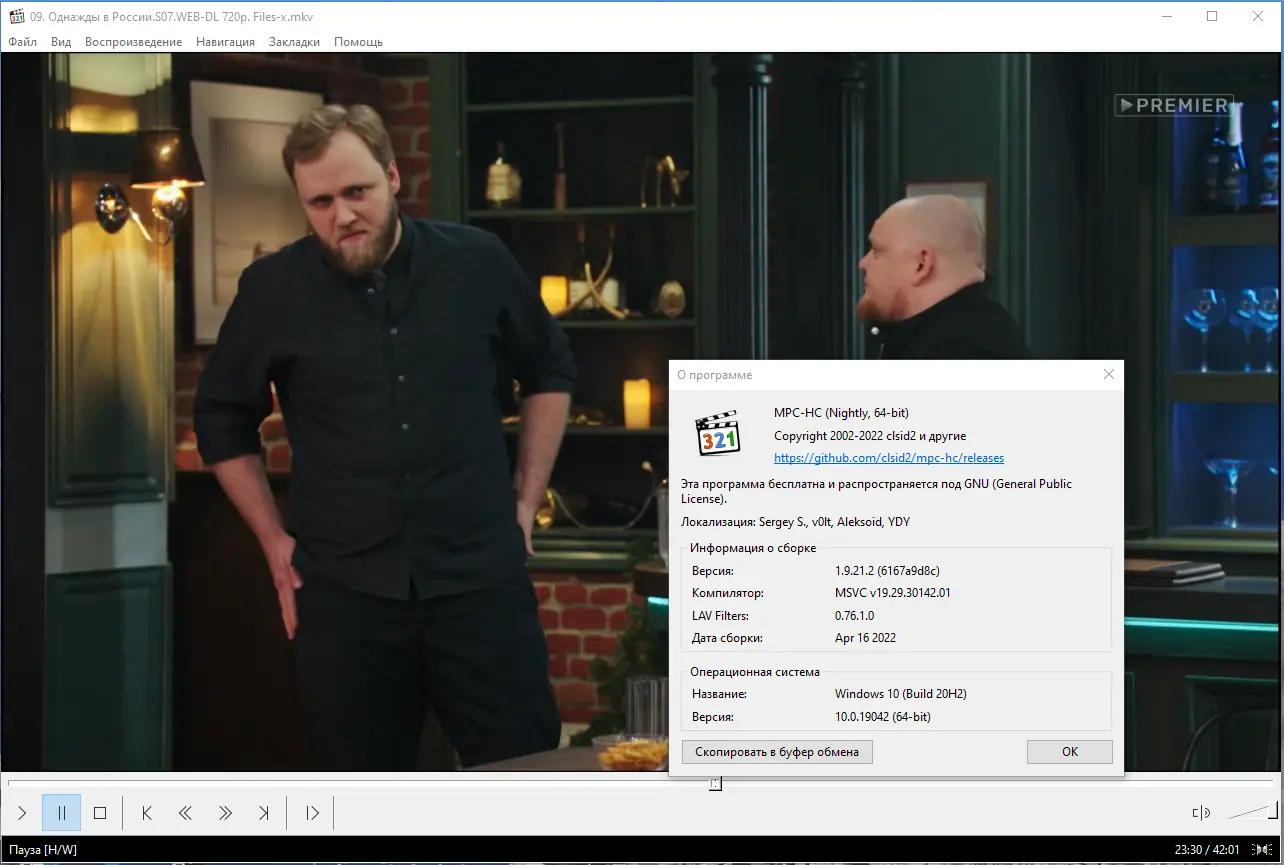Click the version value 1.9.21.2 (6167a9d8c)
Image resolution: width=1284 pixels, height=865 pixels.
pos(887,571)
